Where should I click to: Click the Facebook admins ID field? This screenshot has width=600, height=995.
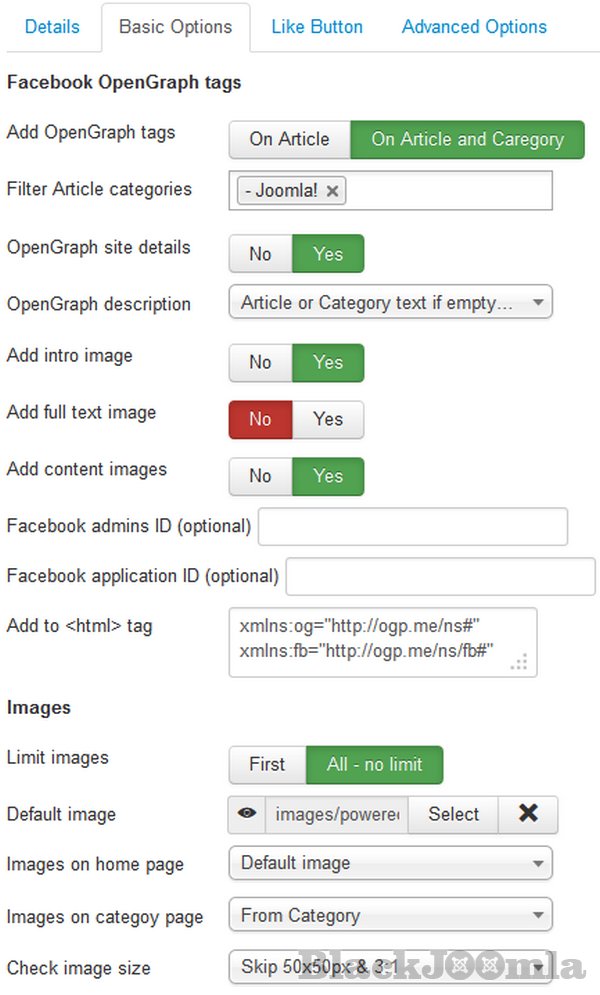412,526
